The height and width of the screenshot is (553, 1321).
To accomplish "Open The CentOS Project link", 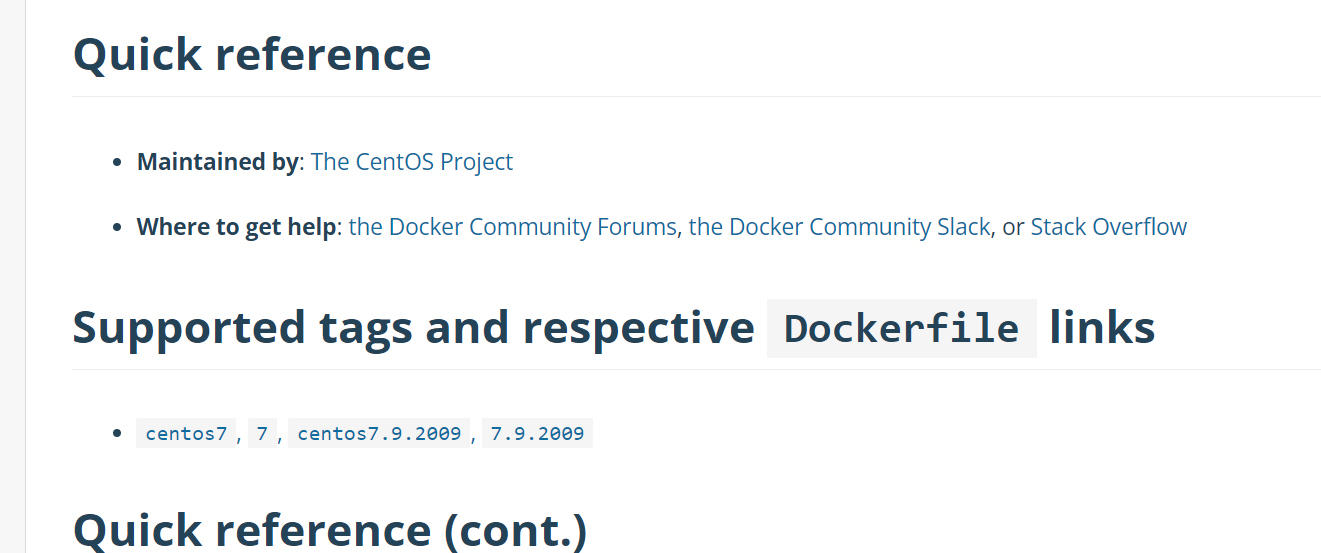I will [x=411, y=162].
